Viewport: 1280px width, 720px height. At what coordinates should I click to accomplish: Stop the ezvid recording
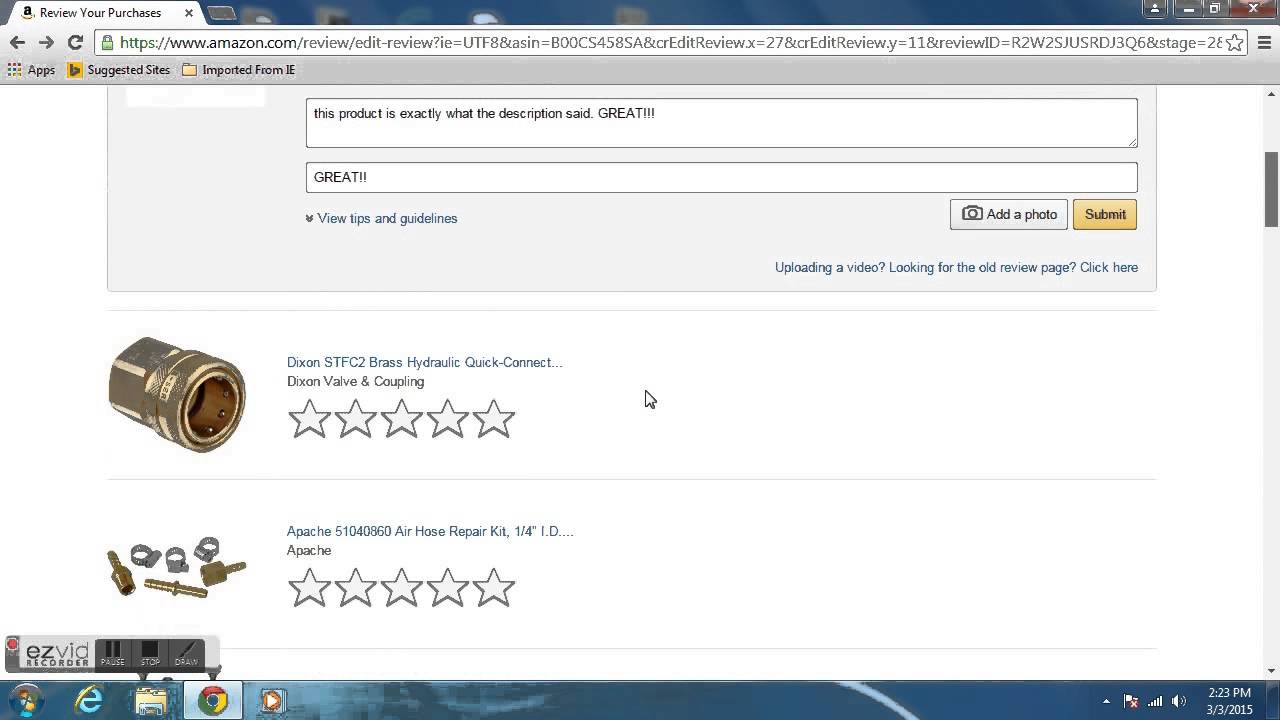tap(150, 654)
